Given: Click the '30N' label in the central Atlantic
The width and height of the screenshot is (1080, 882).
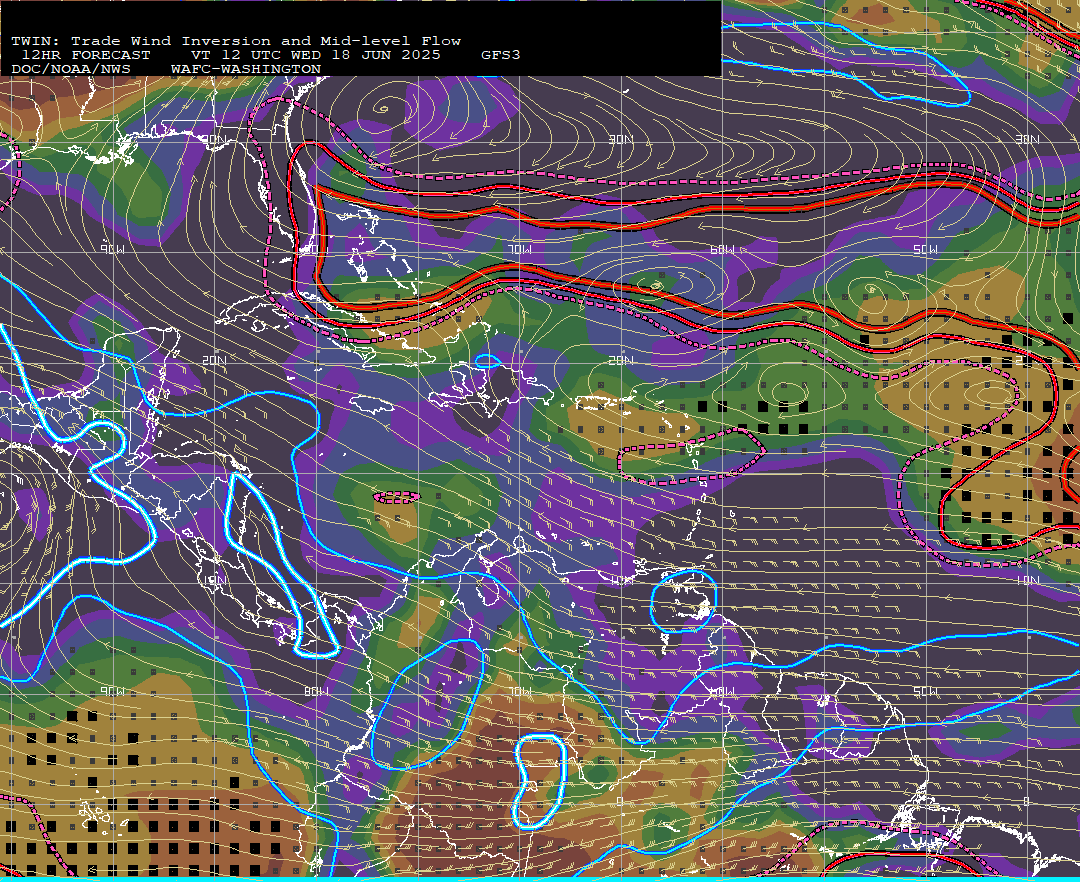Looking at the screenshot, I should pos(621,139).
